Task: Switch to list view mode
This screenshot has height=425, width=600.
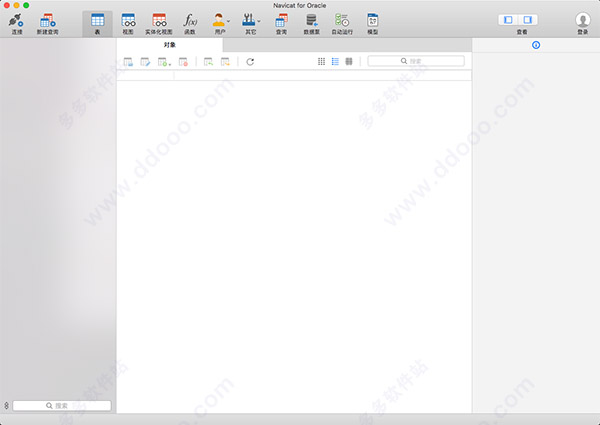Action: [x=335, y=62]
